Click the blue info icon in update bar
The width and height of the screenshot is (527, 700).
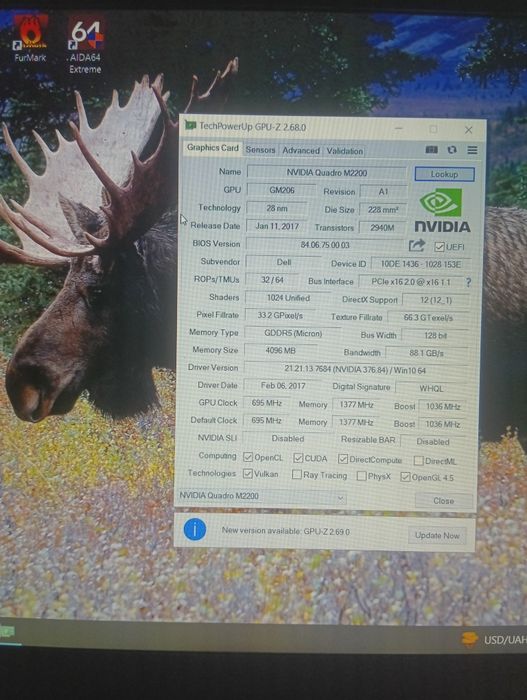click(x=195, y=529)
